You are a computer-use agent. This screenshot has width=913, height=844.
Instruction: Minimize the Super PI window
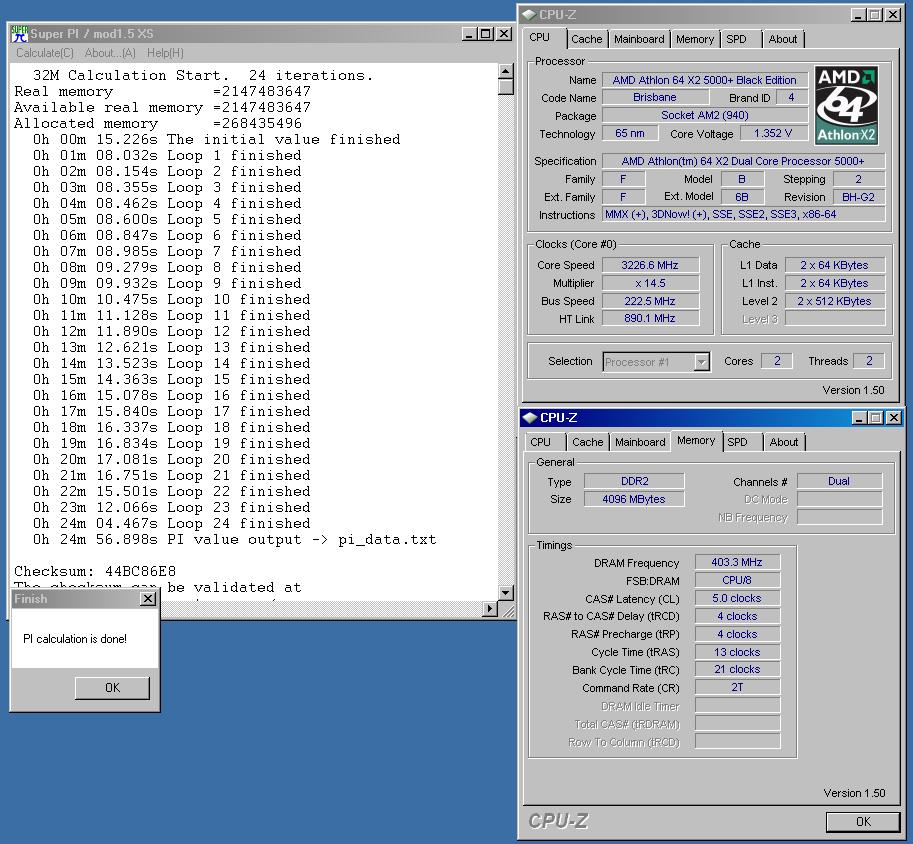pos(470,34)
